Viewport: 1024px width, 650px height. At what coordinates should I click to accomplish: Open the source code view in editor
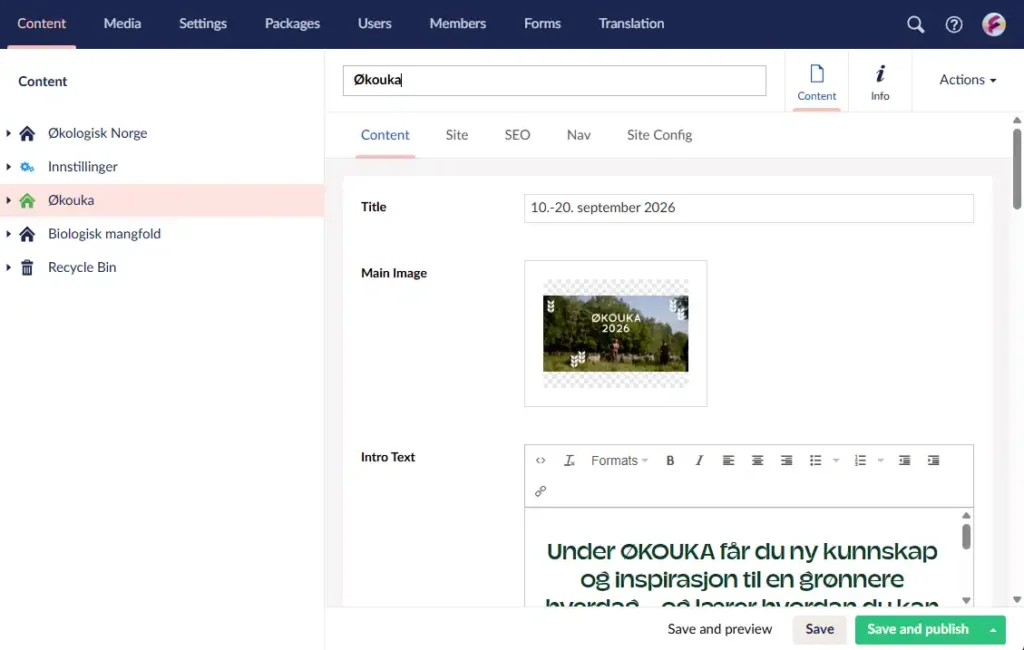[540, 461]
